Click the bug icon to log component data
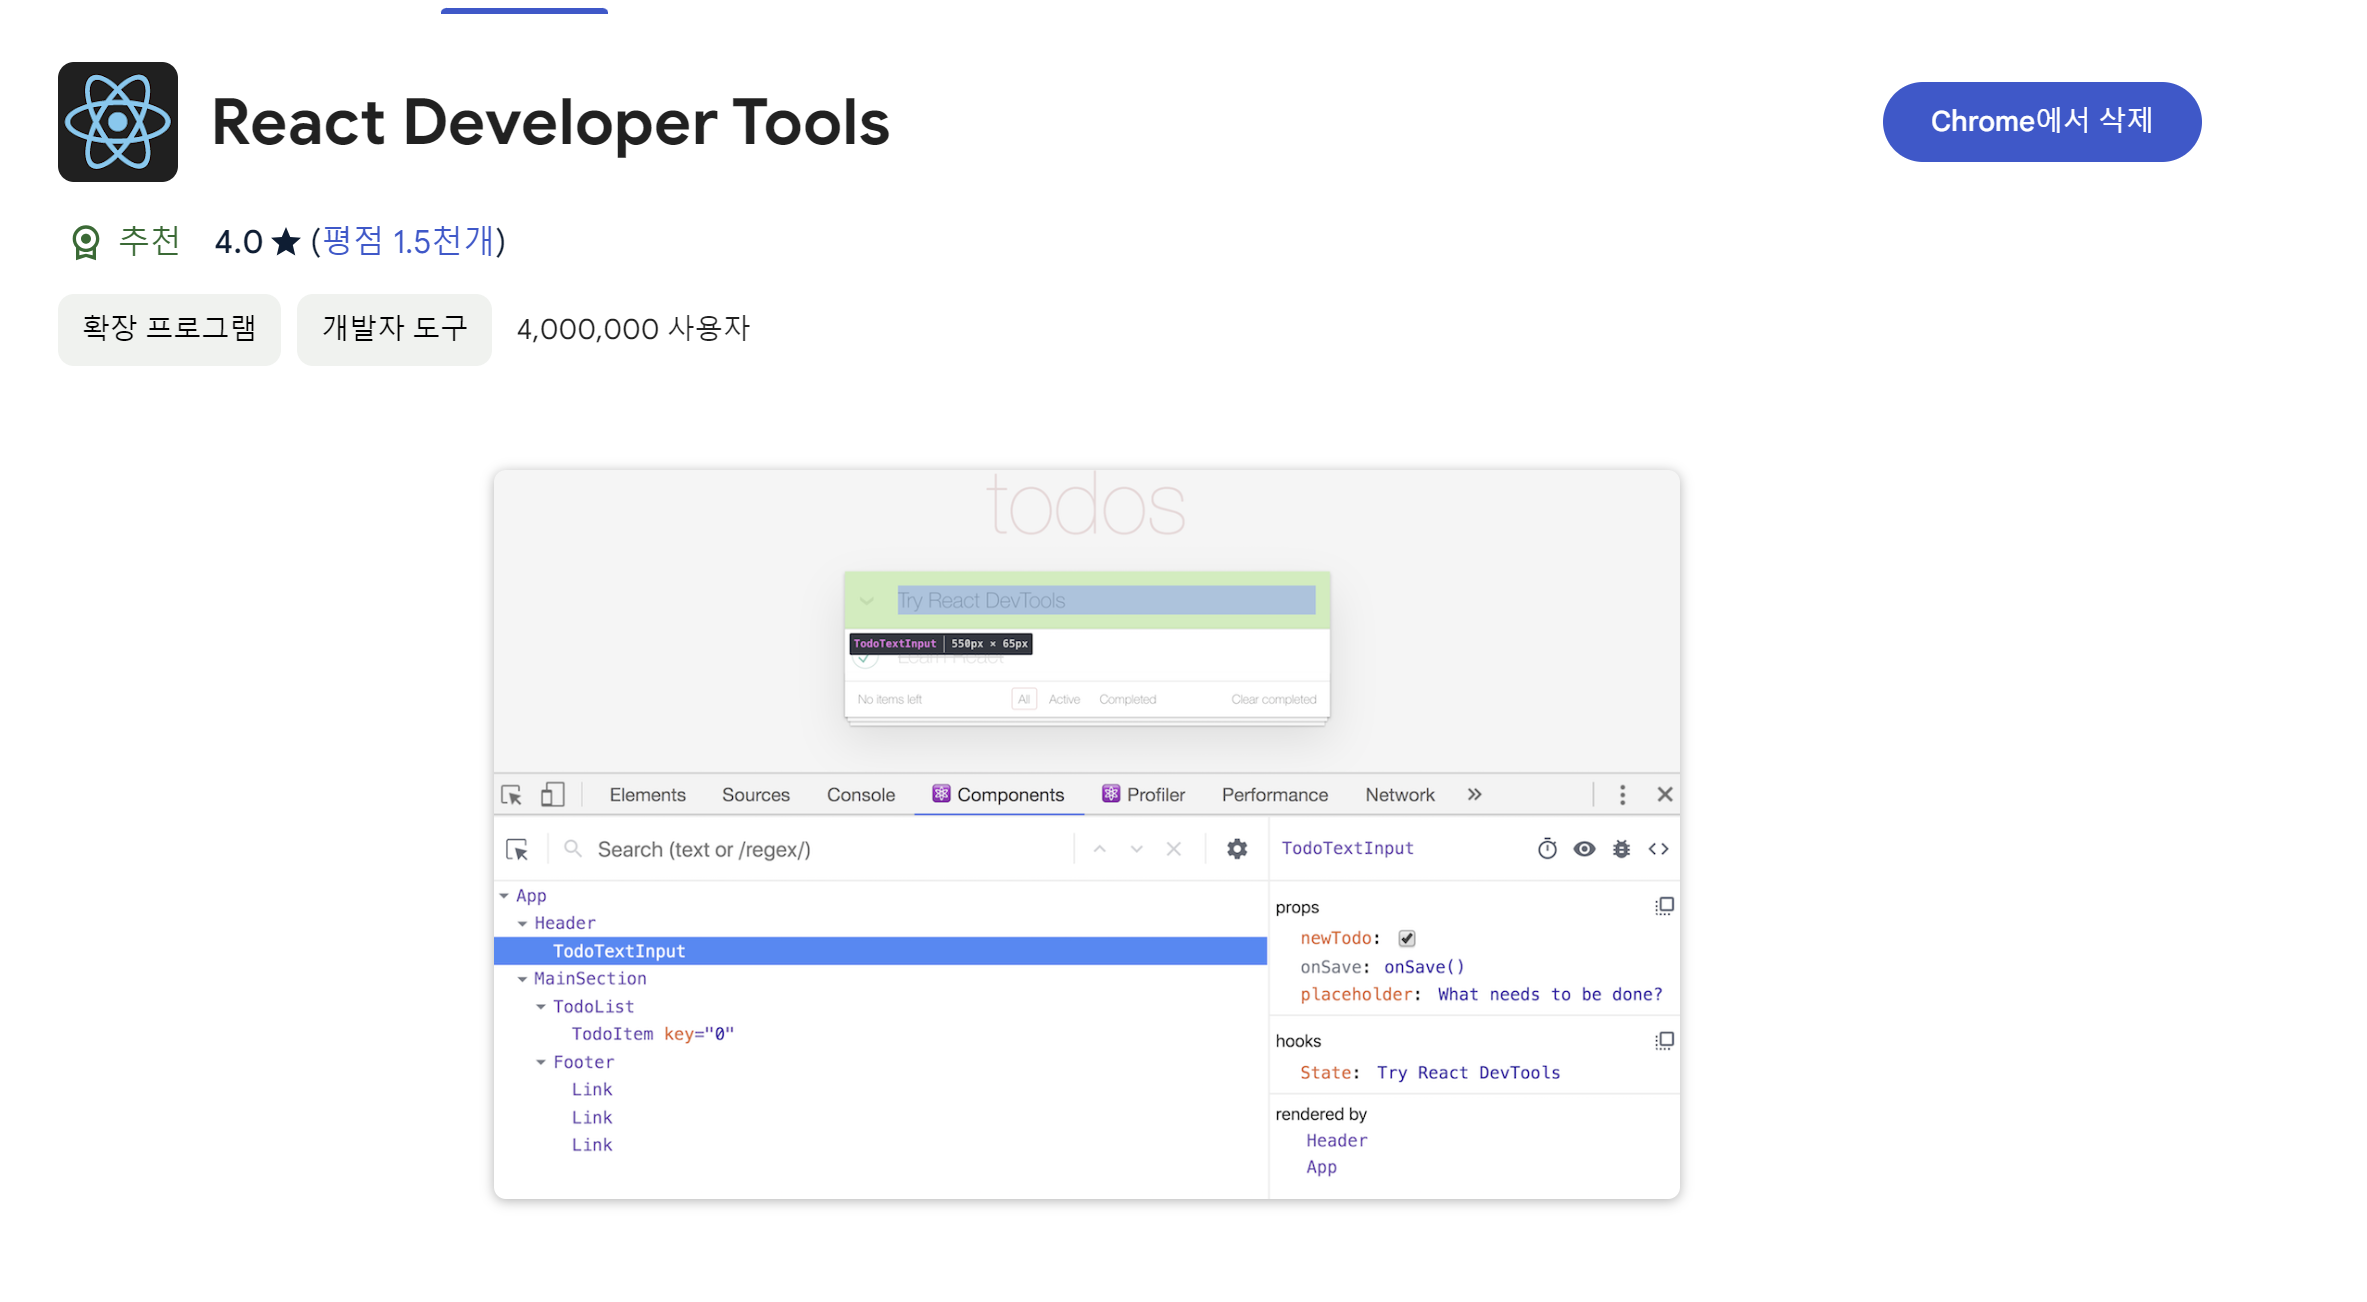2367x1302 pixels. pyautogui.click(x=1622, y=849)
